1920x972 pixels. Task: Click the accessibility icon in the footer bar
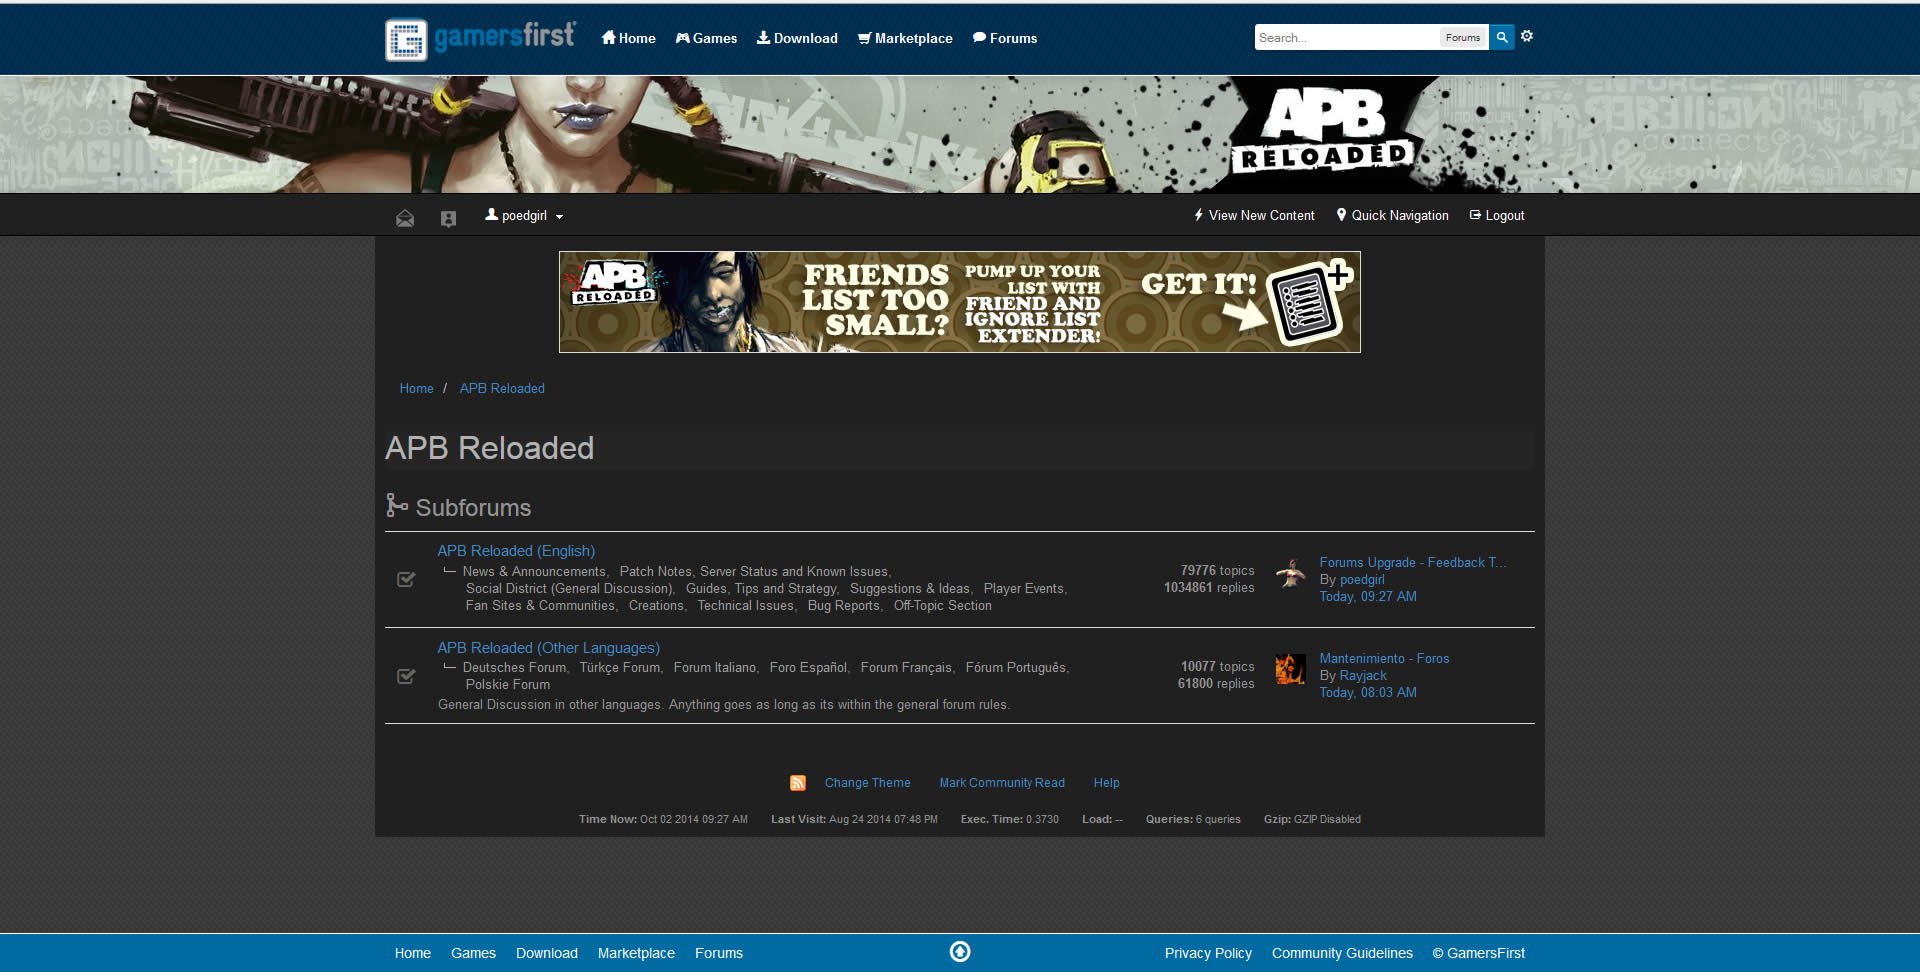click(x=959, y=951)
